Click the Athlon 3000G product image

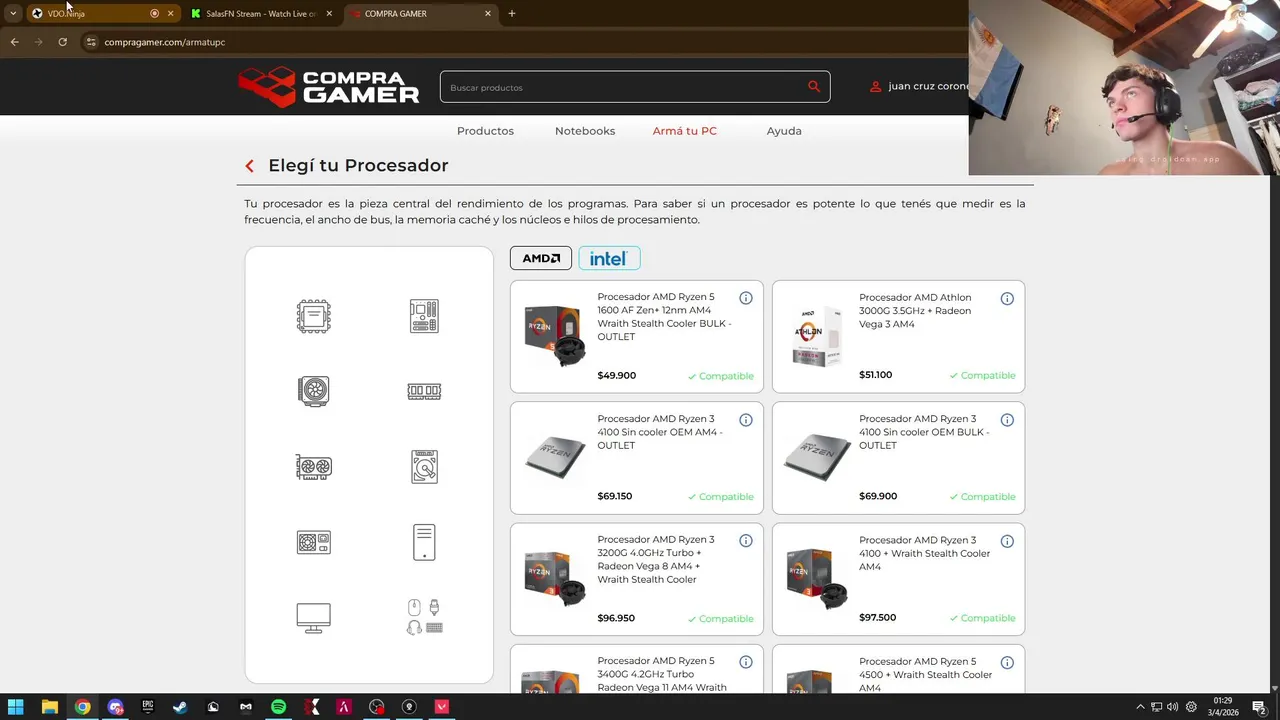pos(817,336)
